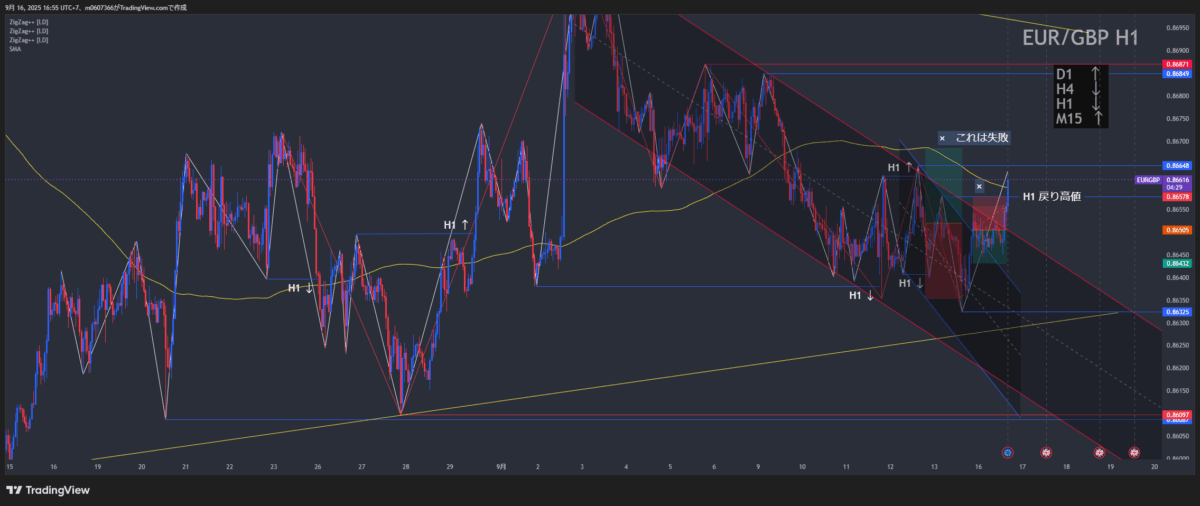Select the topmost ZigZag++ indicator legend
The image size is (1200, 506).
28,21
